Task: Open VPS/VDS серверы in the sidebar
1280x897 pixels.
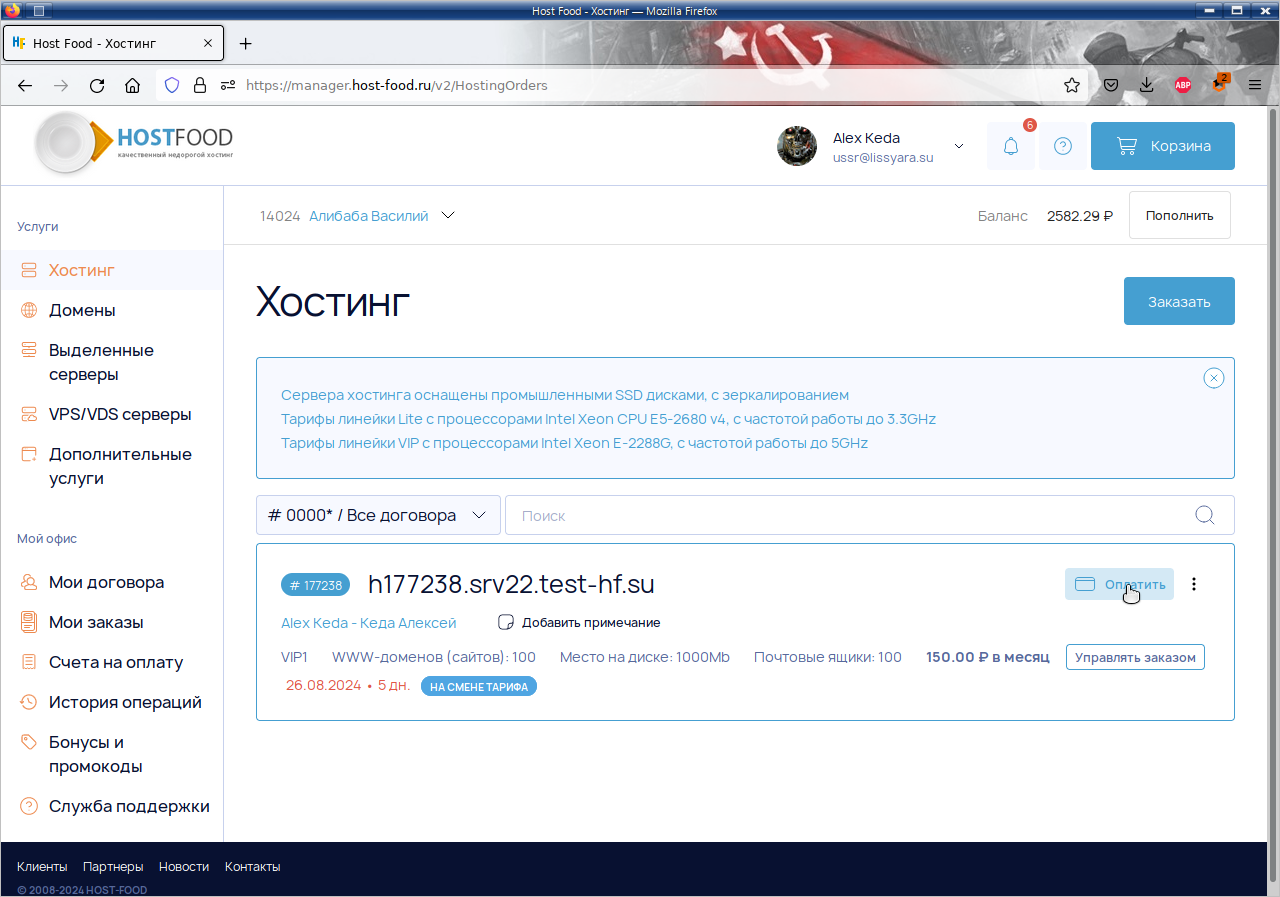Action: [112, 414]
